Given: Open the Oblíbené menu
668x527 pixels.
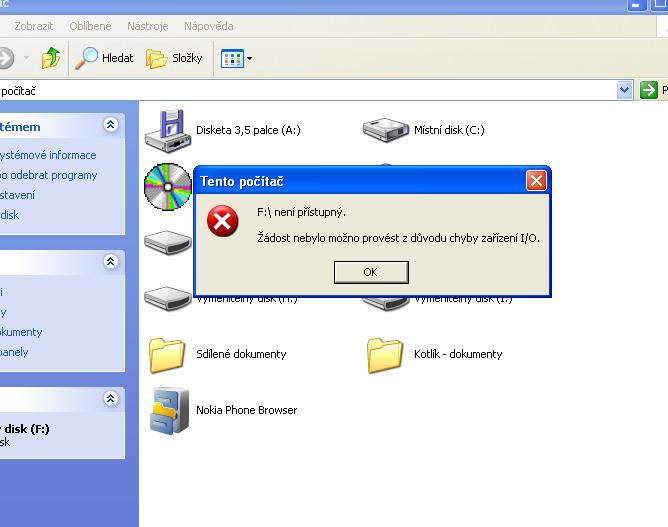Looking at the screenshot, I should (x=90, y=26).
